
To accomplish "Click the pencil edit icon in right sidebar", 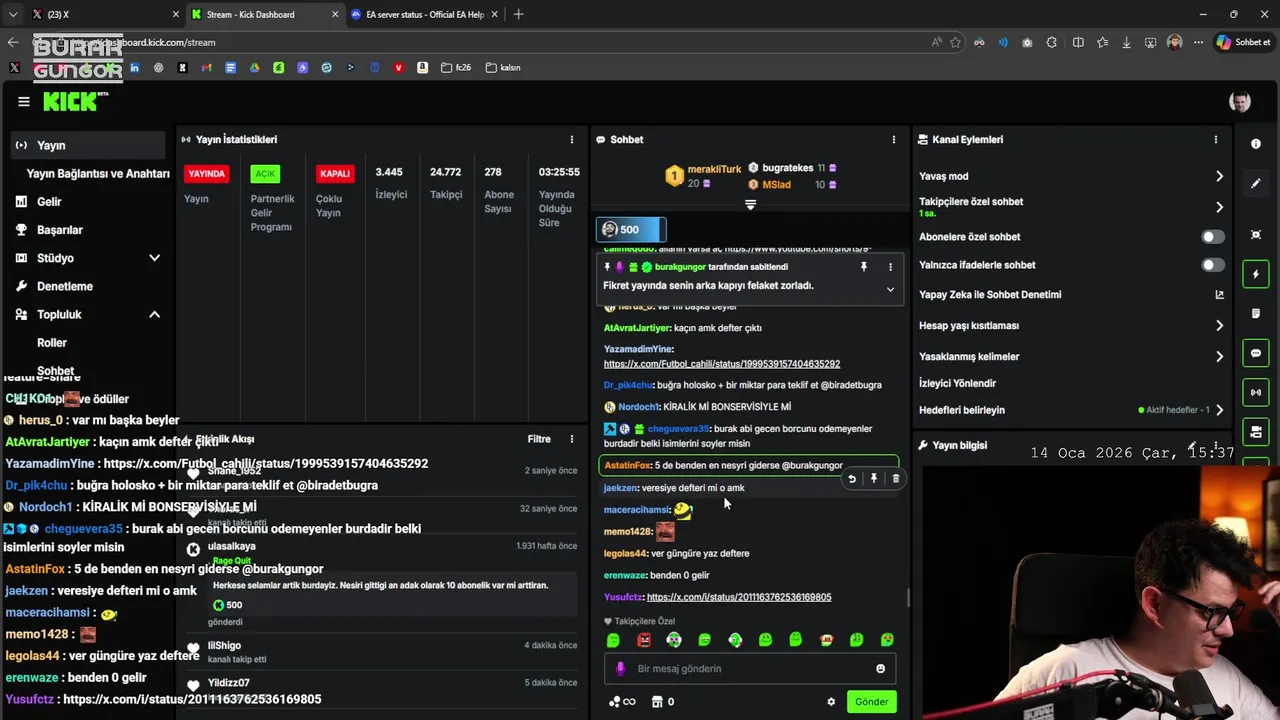I will point(1256,184).
